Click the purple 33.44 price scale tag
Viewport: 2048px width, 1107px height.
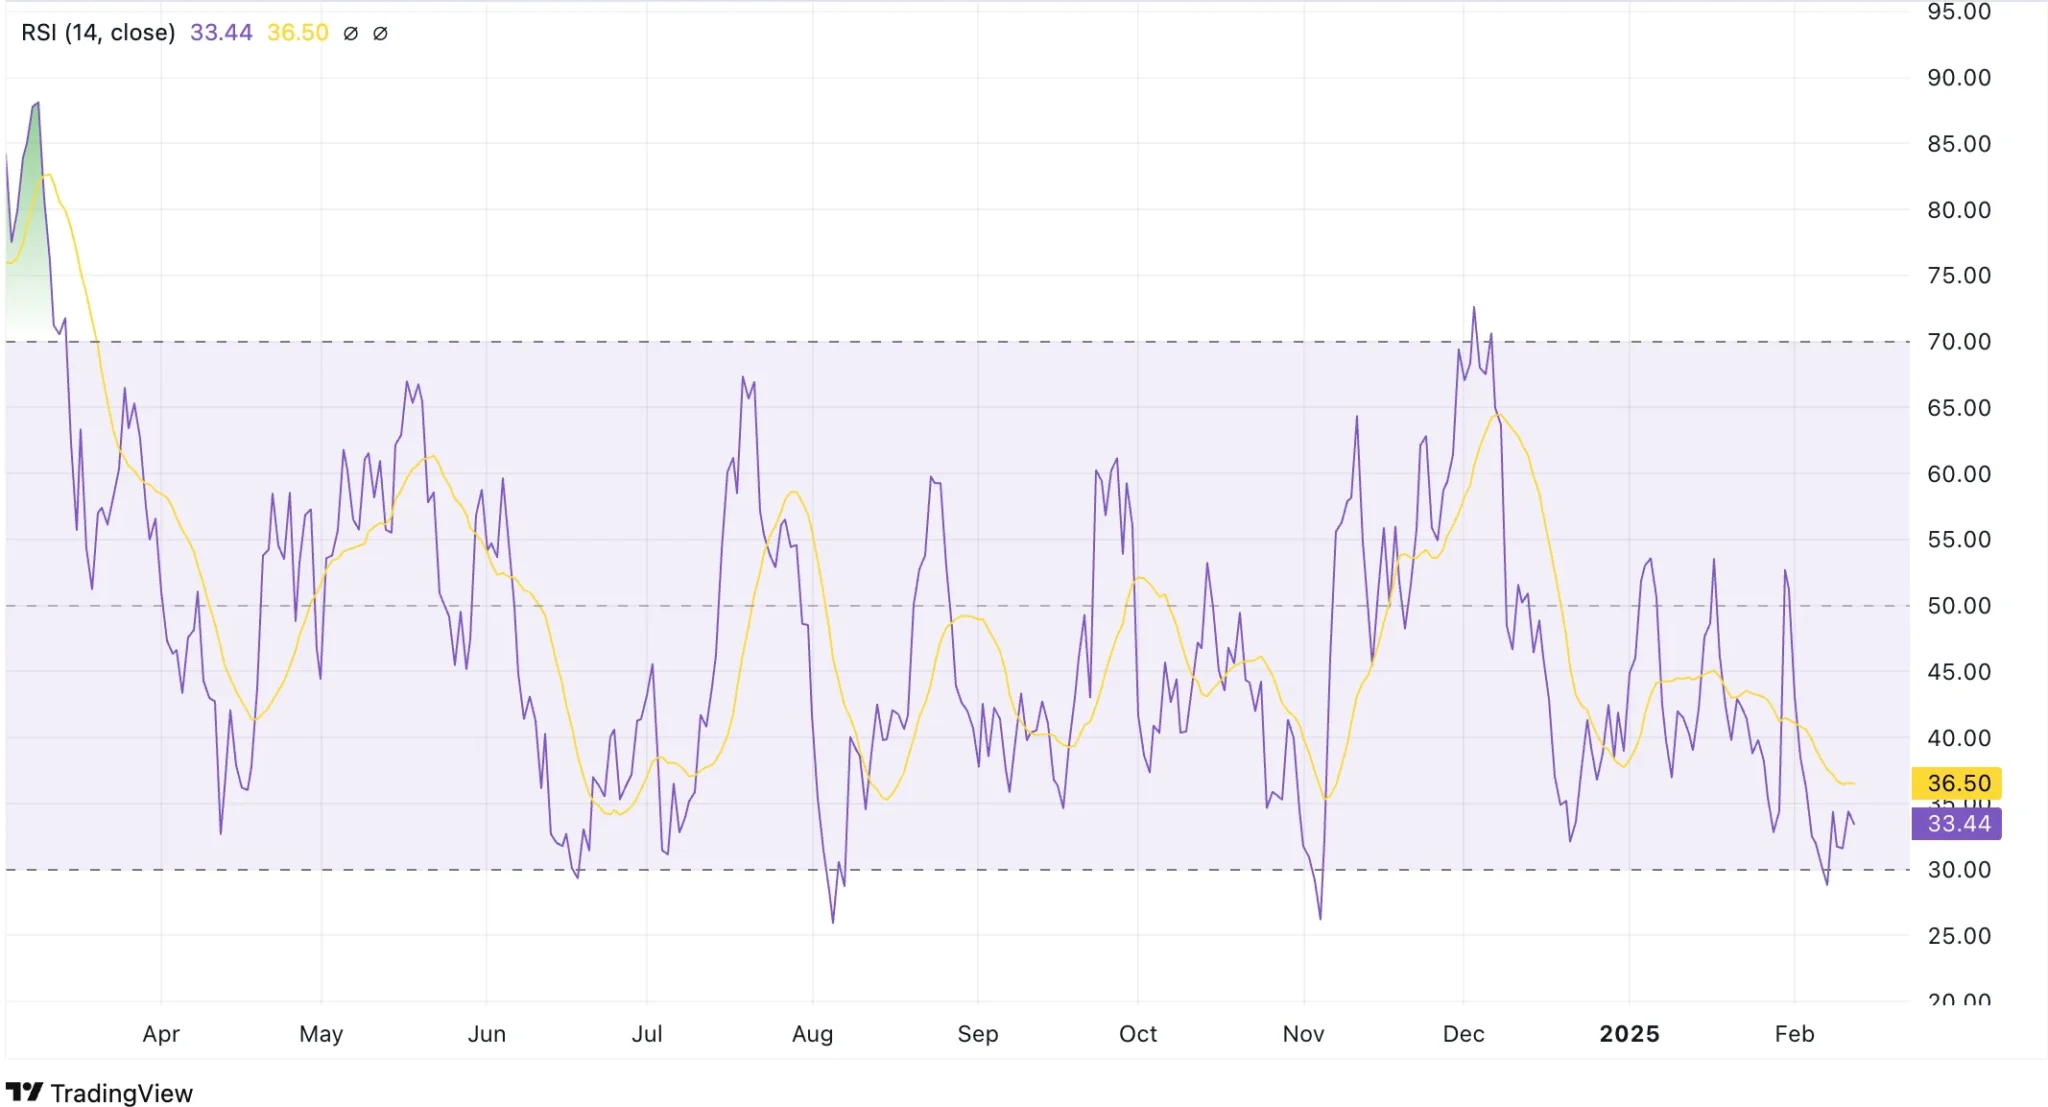pyautogui.click(x=1957, y=824)
